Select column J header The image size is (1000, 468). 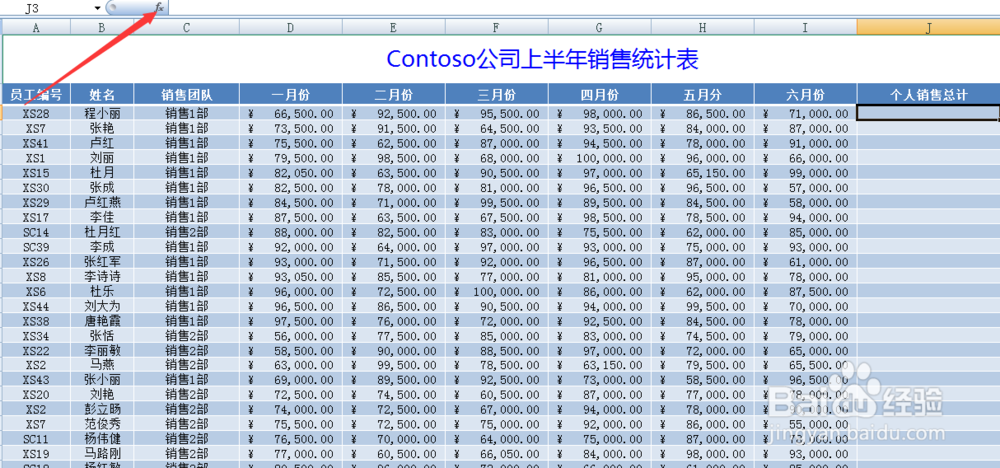click(x=929, y=27)
